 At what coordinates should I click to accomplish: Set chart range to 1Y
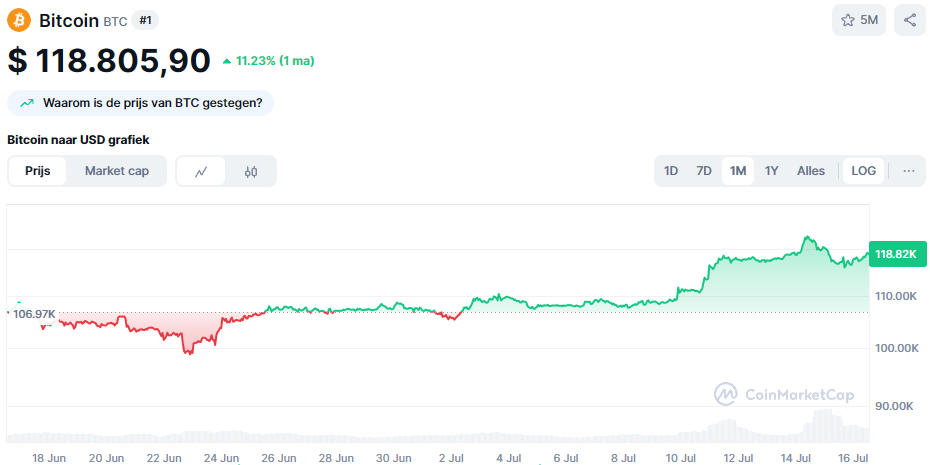tap(771, 171)
